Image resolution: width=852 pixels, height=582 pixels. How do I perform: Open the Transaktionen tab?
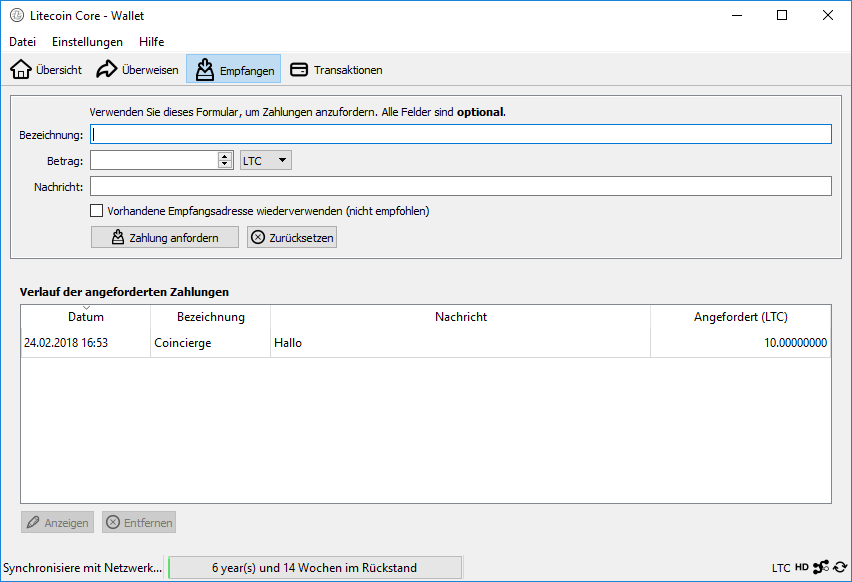(x=336, y=70)
